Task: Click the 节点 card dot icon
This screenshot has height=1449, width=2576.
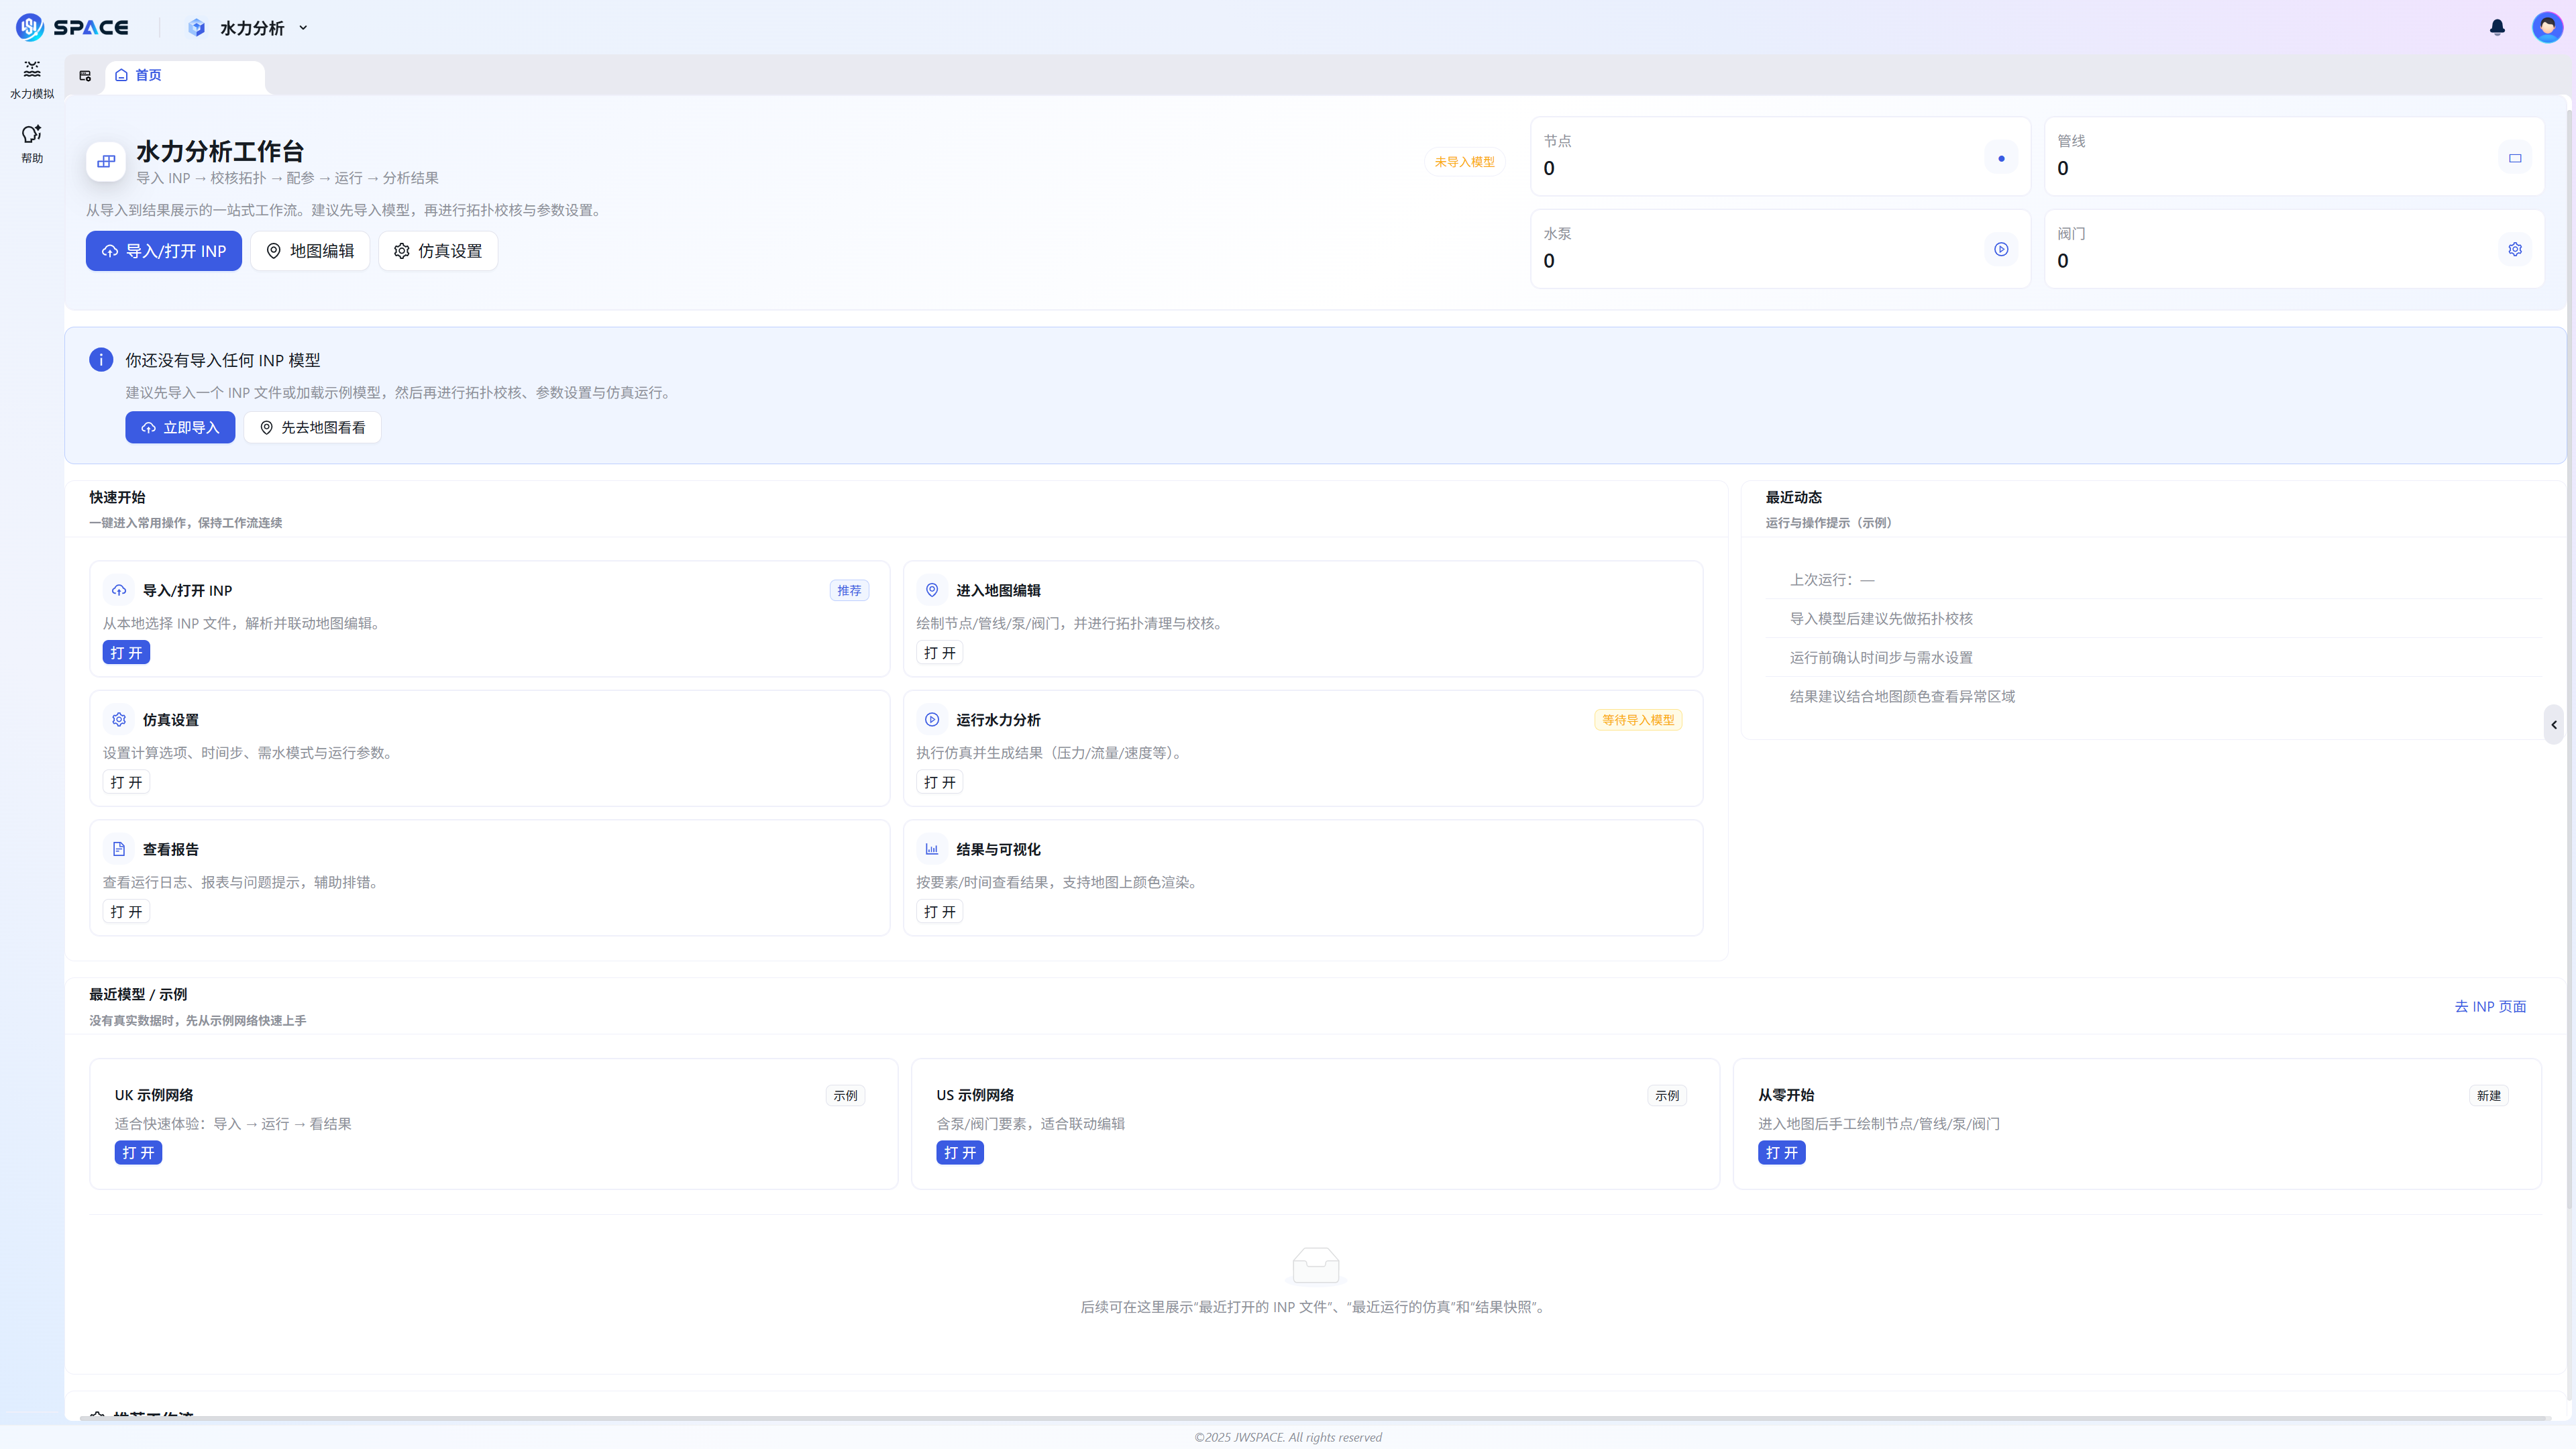Action: (x=2001, y=158)
